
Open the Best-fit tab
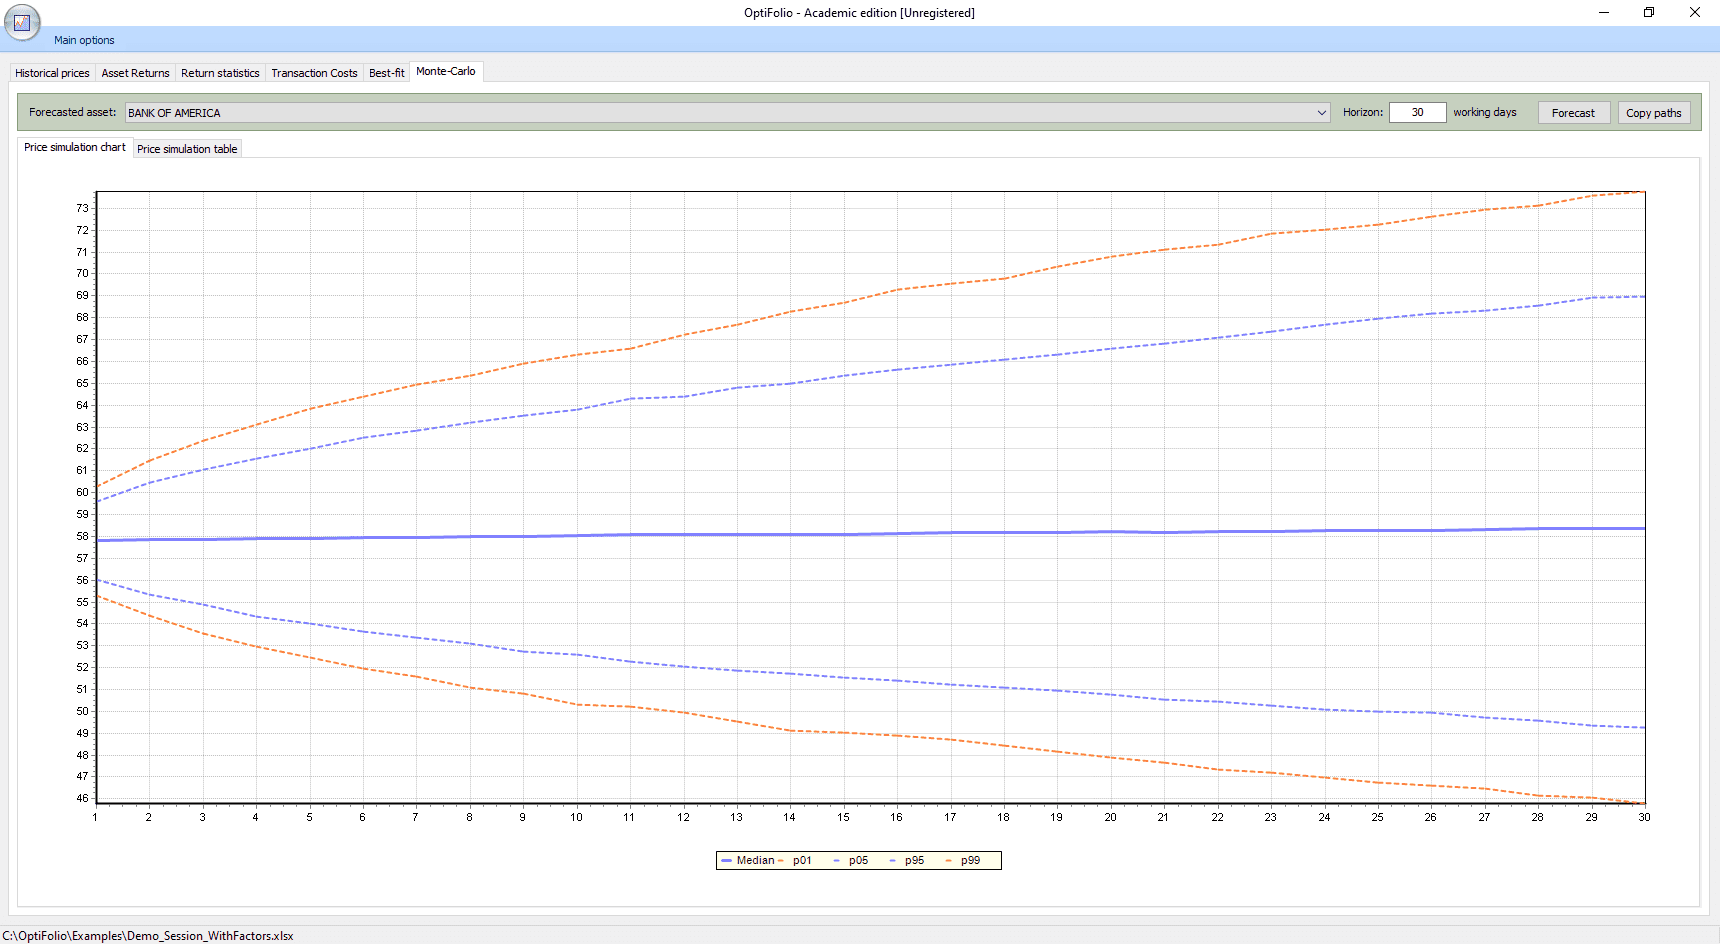(x=386, y=73)
